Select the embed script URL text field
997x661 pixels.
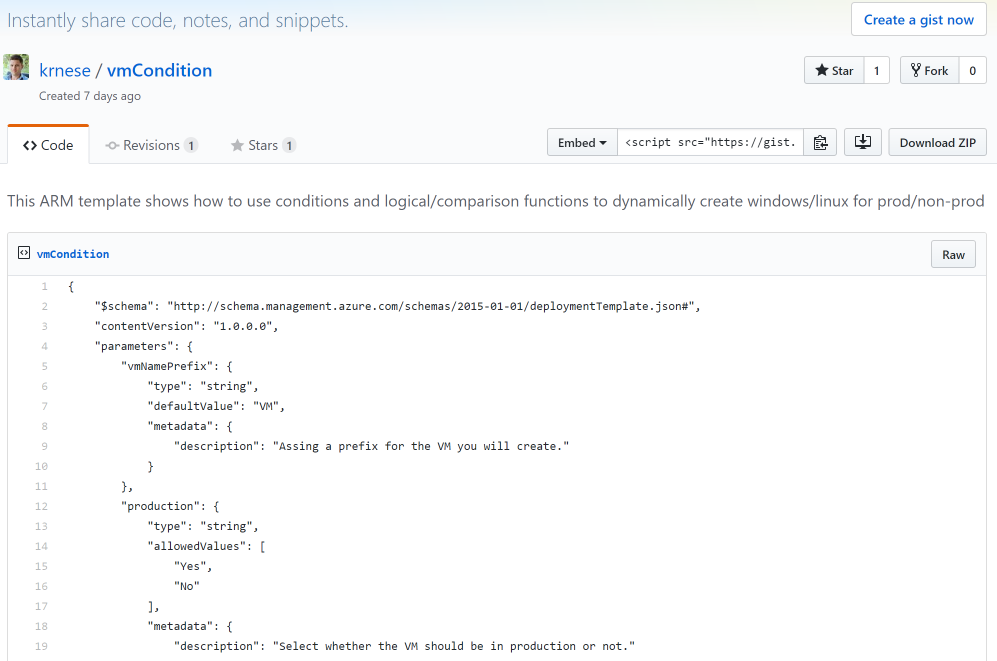pyautogui.click(x=710, y=142)
